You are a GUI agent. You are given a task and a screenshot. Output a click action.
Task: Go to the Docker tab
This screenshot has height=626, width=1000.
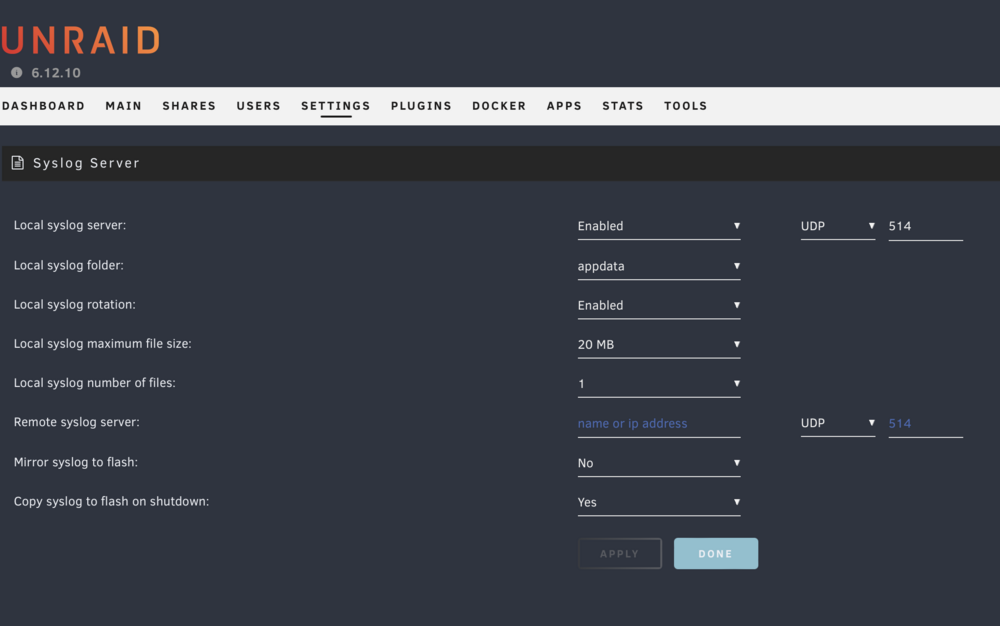coord(499,106)
